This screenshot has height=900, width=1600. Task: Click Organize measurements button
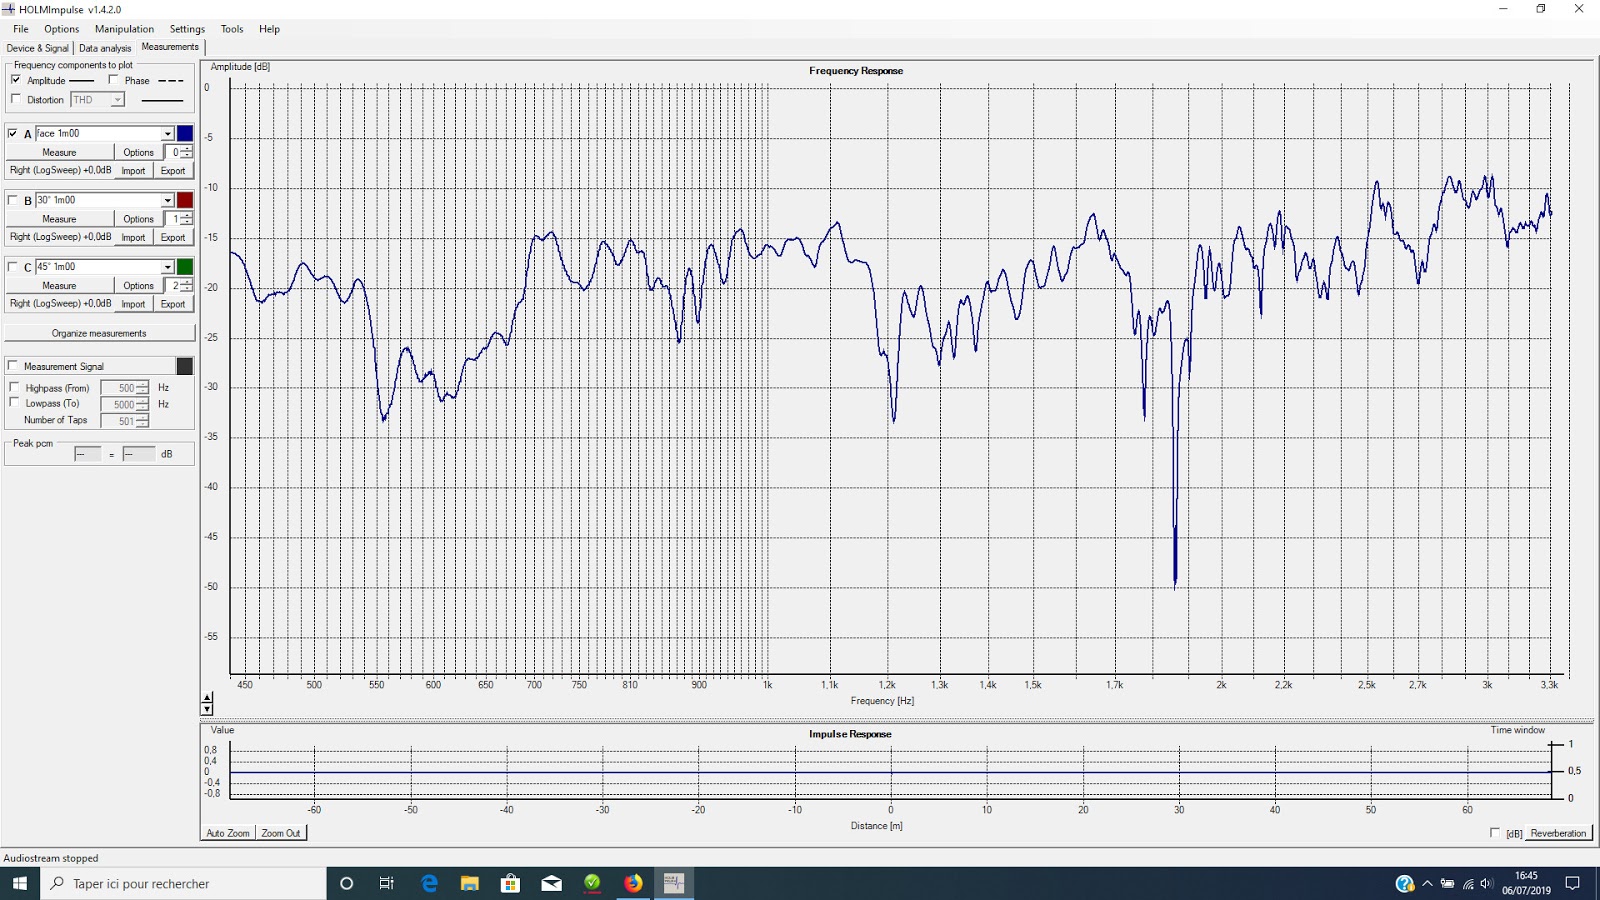(x=99, y=333)
